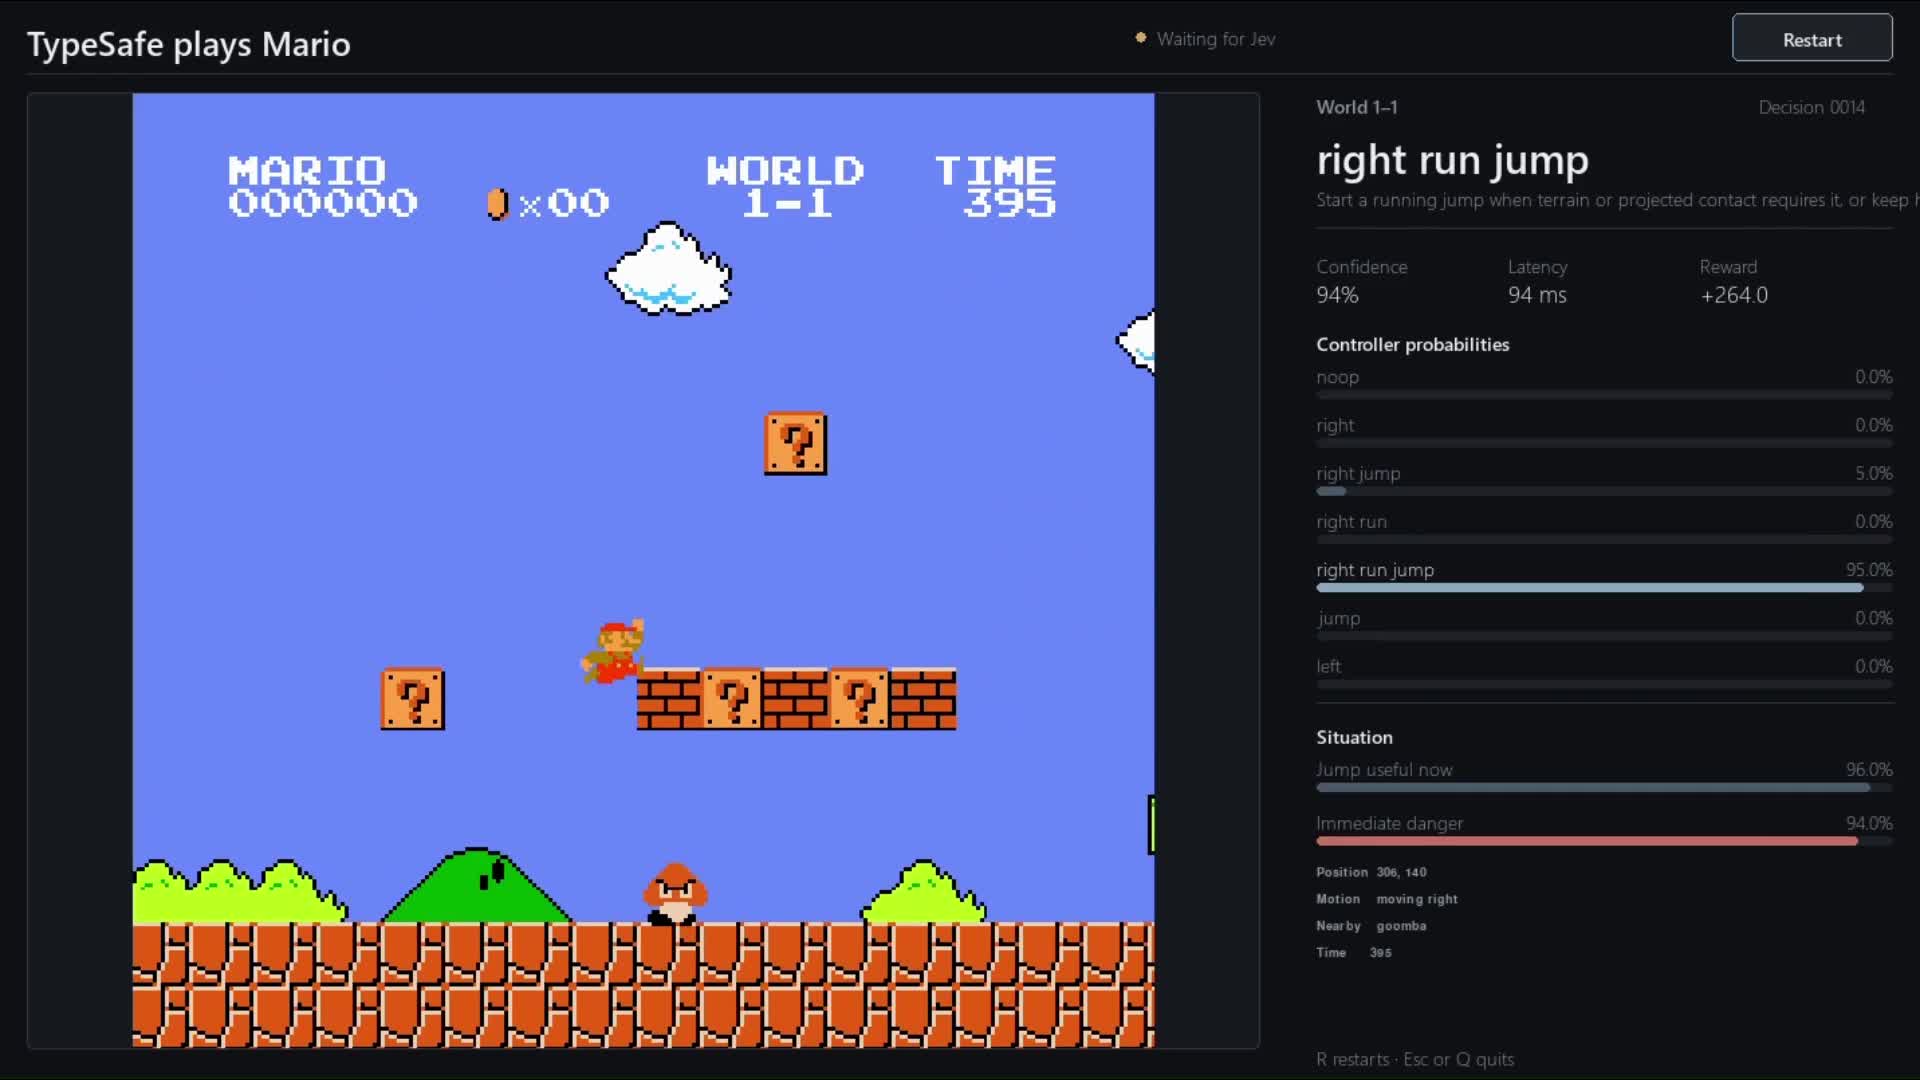Click the 'left' probability label

(x=1328, y=666)
